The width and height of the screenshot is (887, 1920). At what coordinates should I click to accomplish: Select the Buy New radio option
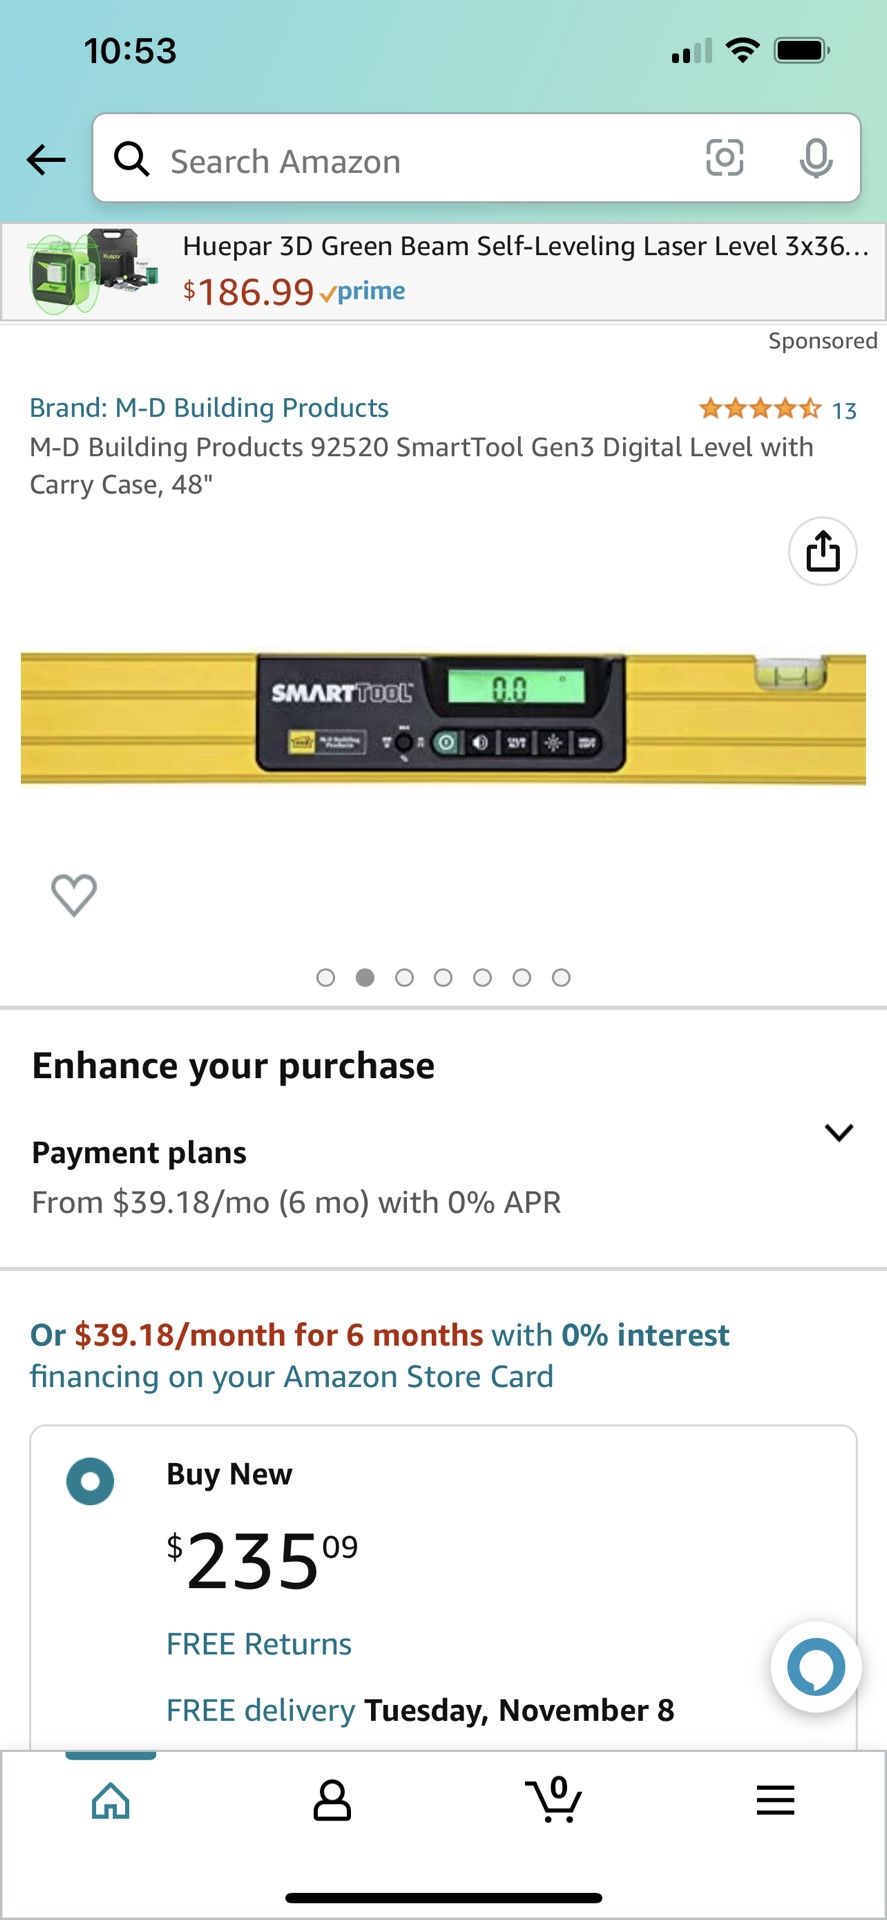point(90,1481)
